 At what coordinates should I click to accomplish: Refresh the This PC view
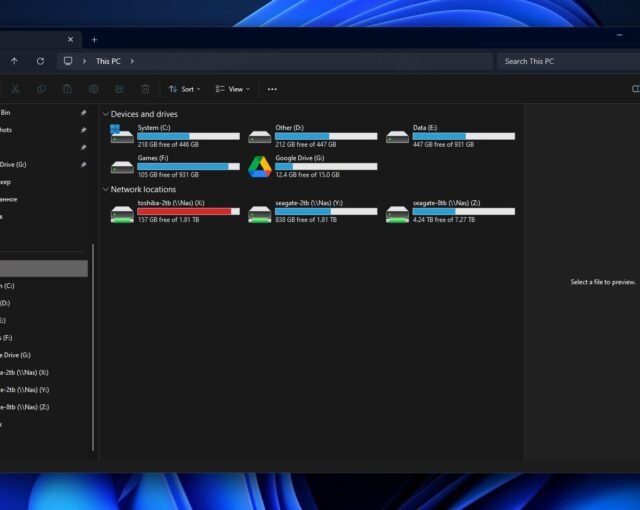click(40, 61)
